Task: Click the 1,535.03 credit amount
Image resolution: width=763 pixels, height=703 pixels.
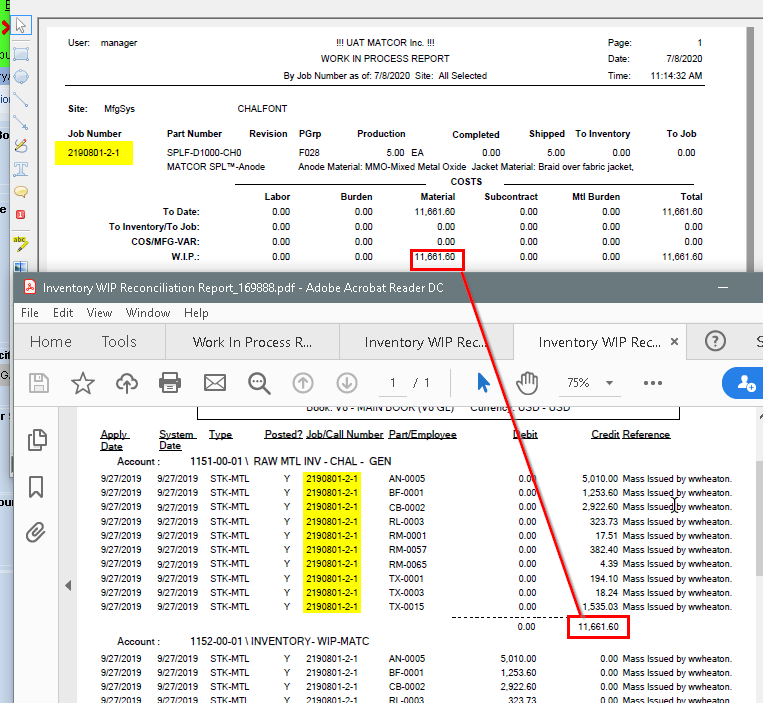Action: click(600, 607)
